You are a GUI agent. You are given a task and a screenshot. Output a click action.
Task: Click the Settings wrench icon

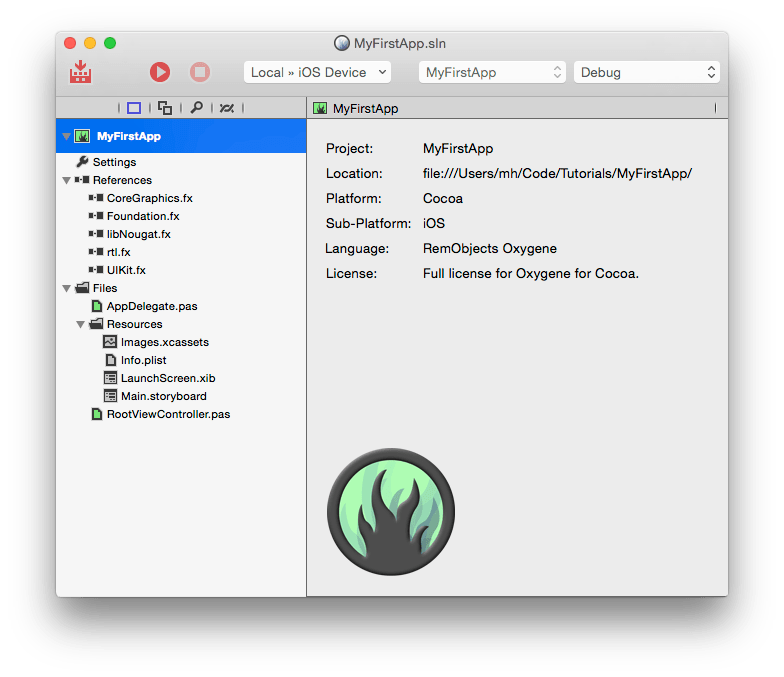(82, 162)
